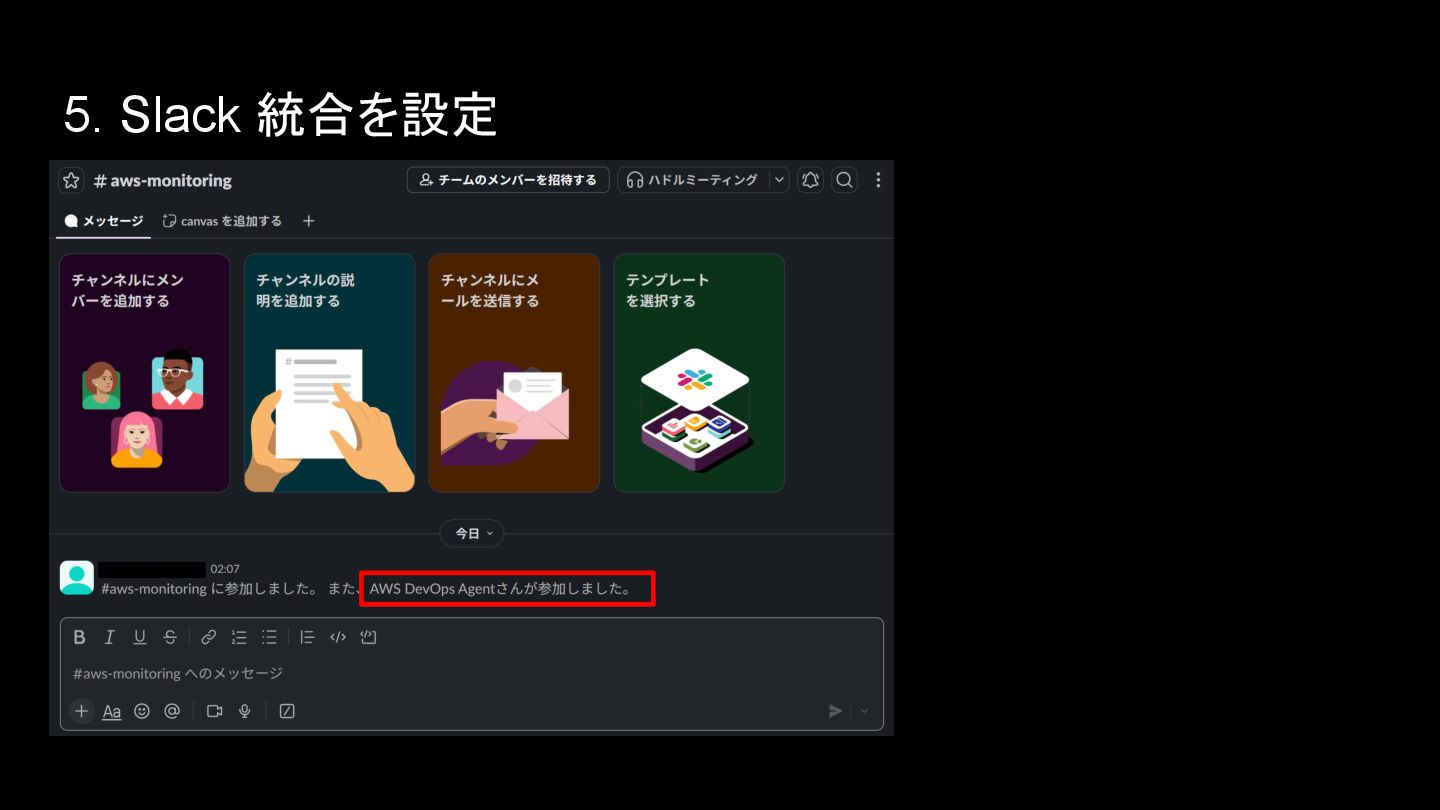The image size is (1440, 810).
Task: Insert a bulleted list
Action: tap(269, 637)
